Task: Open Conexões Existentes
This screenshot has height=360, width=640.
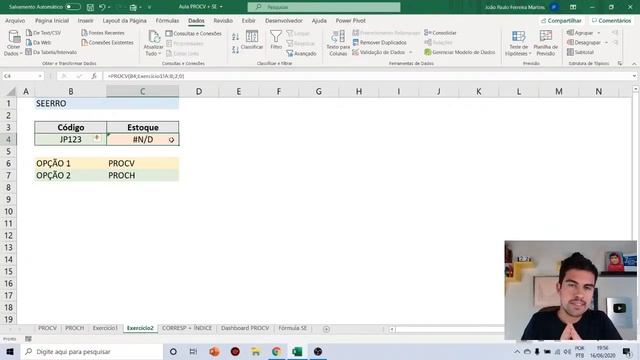Action: tap(107, 42)
